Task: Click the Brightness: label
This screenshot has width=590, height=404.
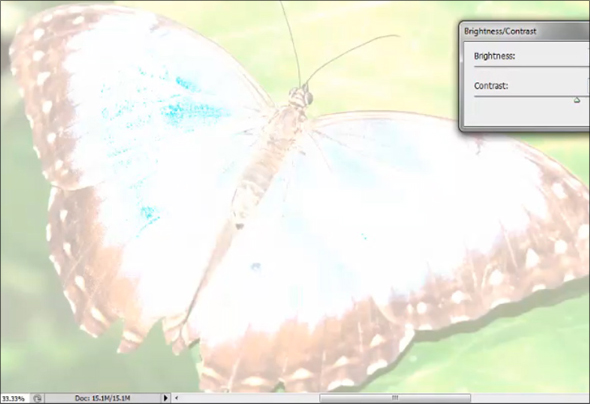Action: (494, 56)
